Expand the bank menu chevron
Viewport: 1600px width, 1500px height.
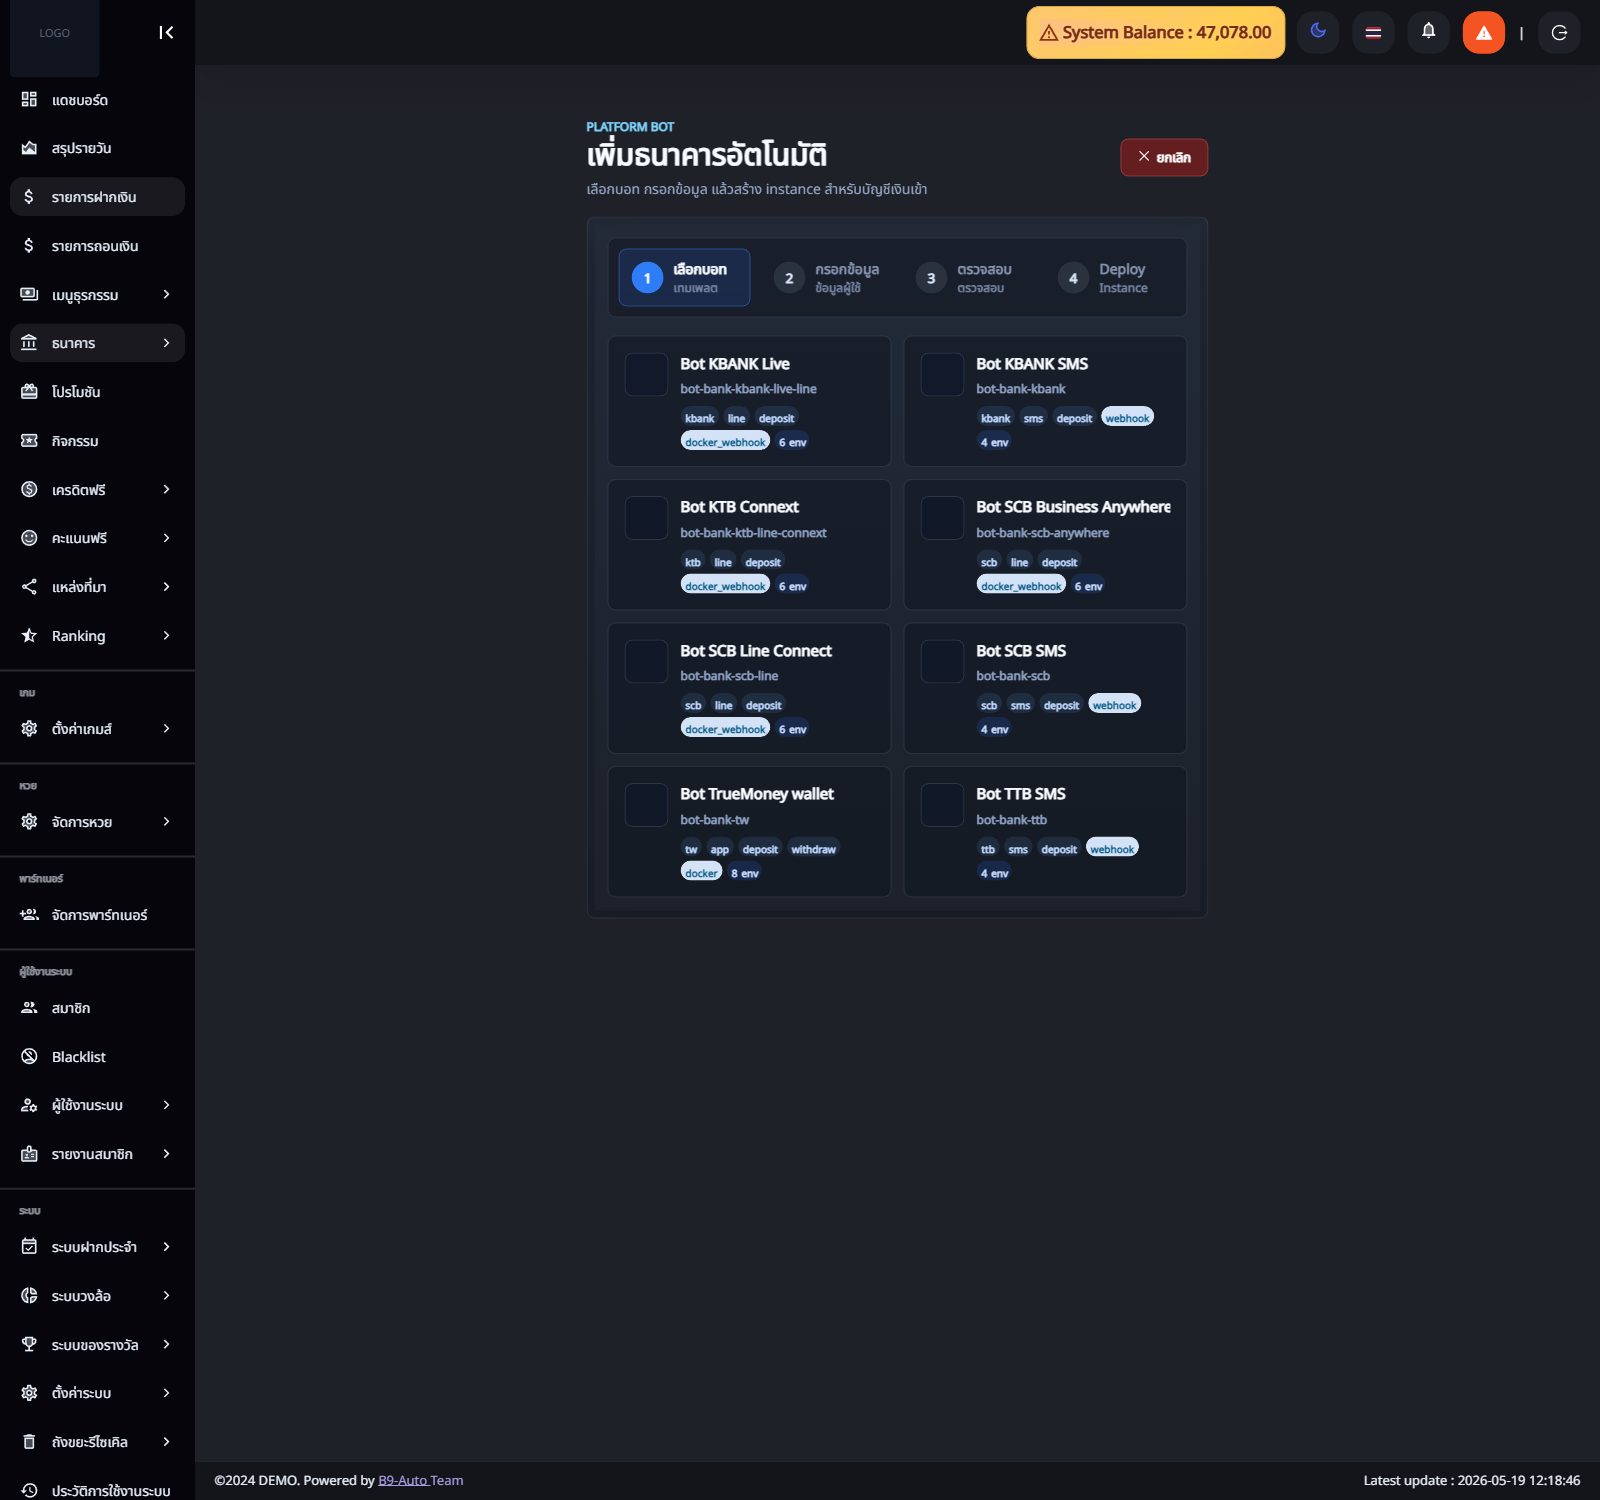coord(166,343)
